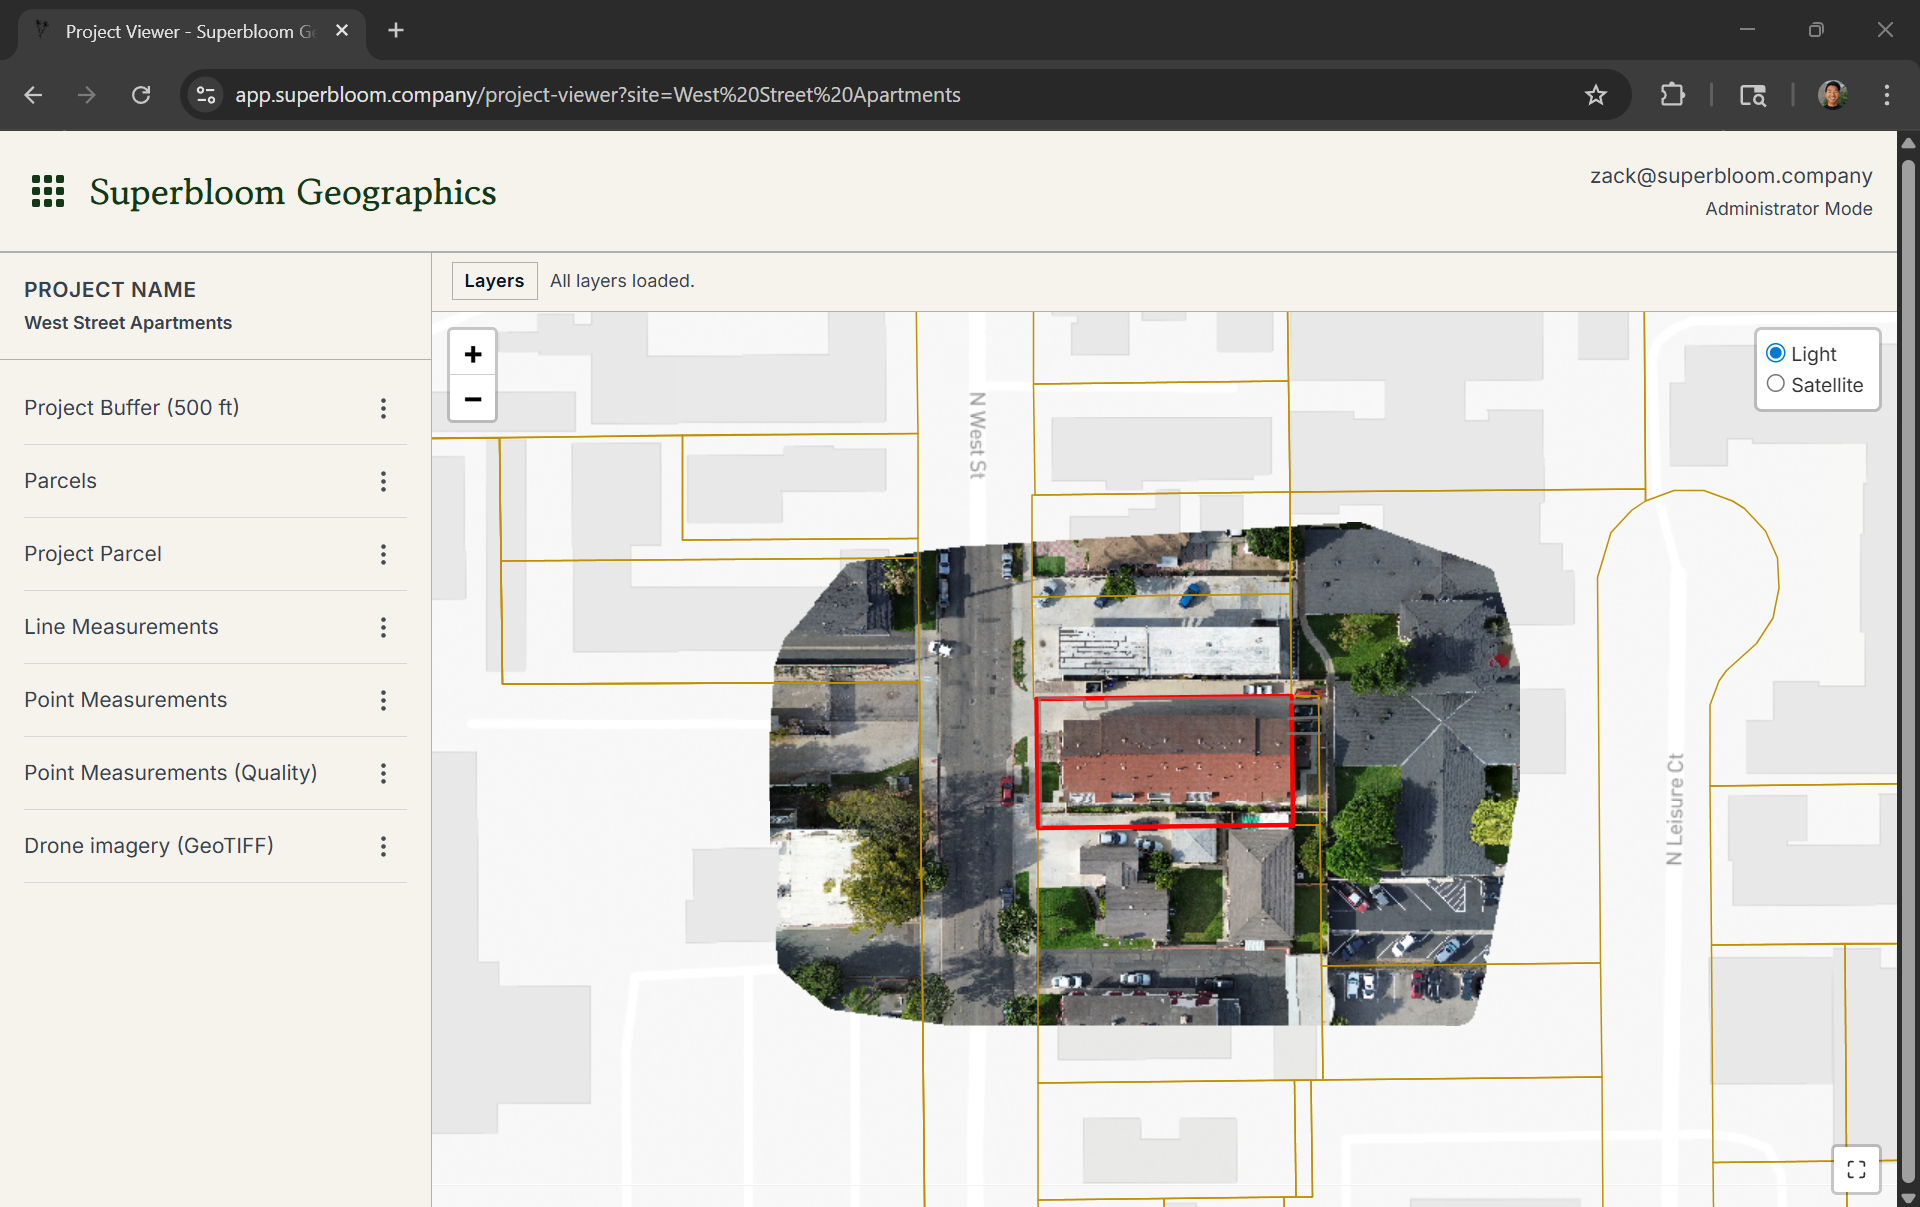Open options for Project Buffer layer
The width and height of the screenshot is (1920, 1207).
click(x=383, y=408)
